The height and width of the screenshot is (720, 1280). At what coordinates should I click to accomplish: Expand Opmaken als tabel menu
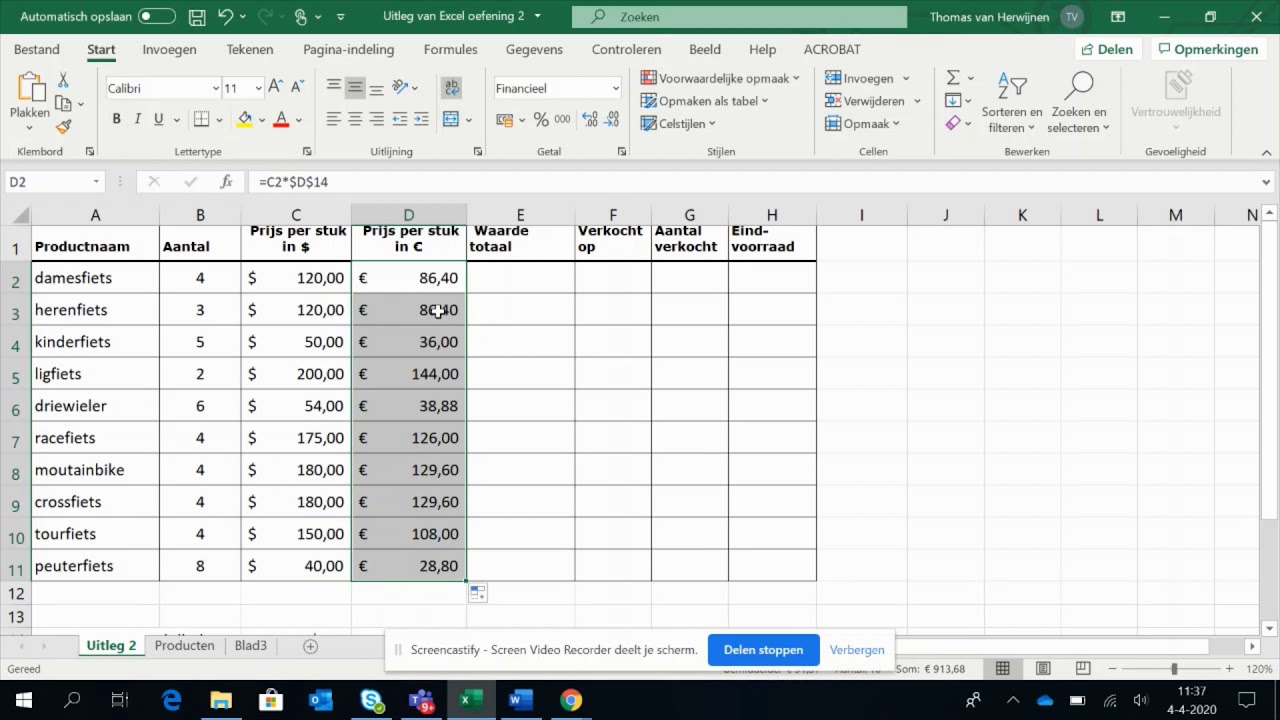pos(704,101)
